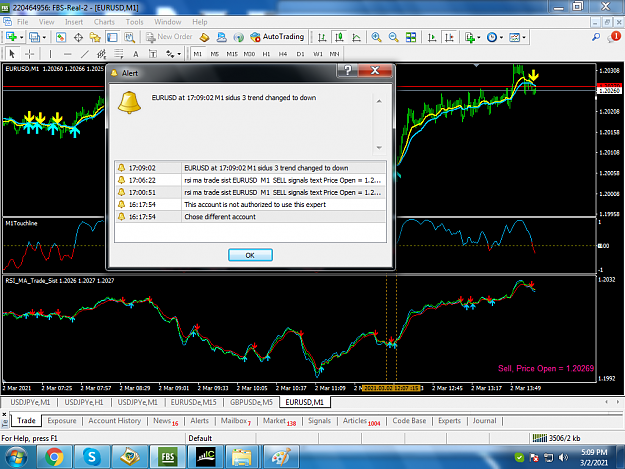Click the New Order button
625x469 pixels.
click(x=169, y=37)
